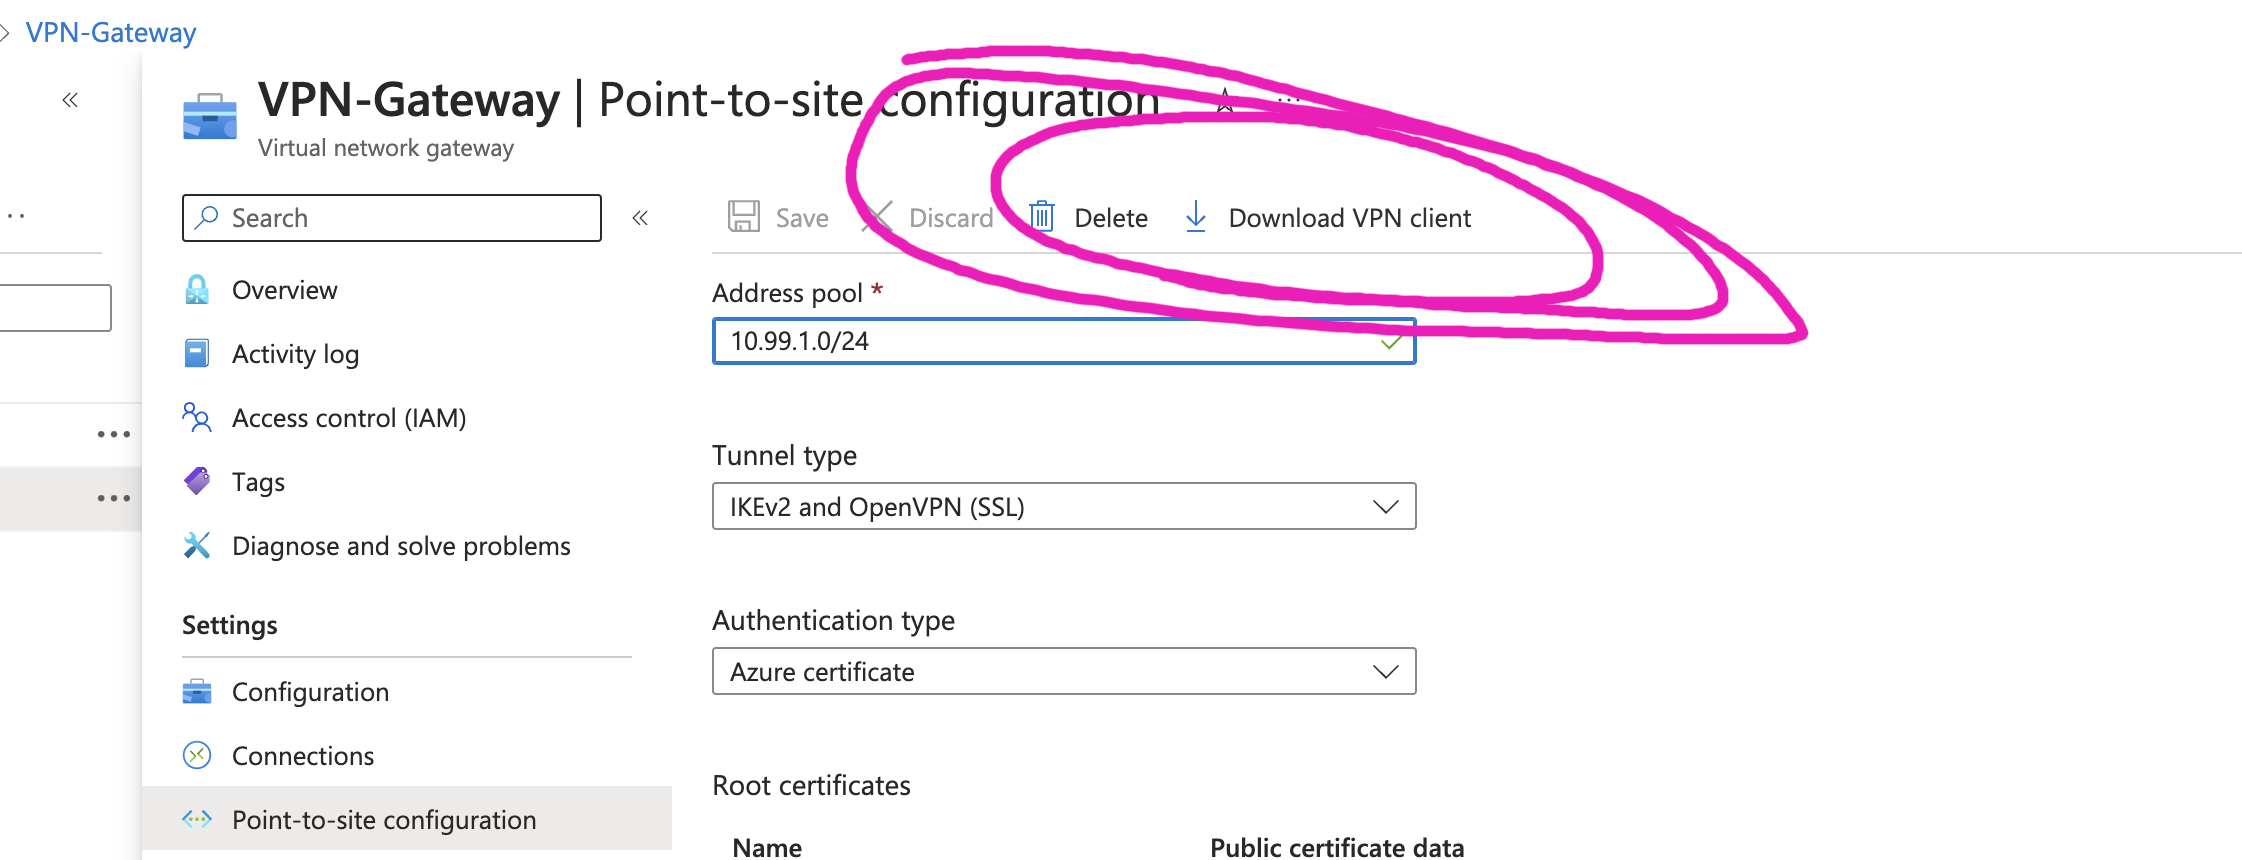
Task: Open the more options ellipsis next to title
Action: (x=1289, y=100)
